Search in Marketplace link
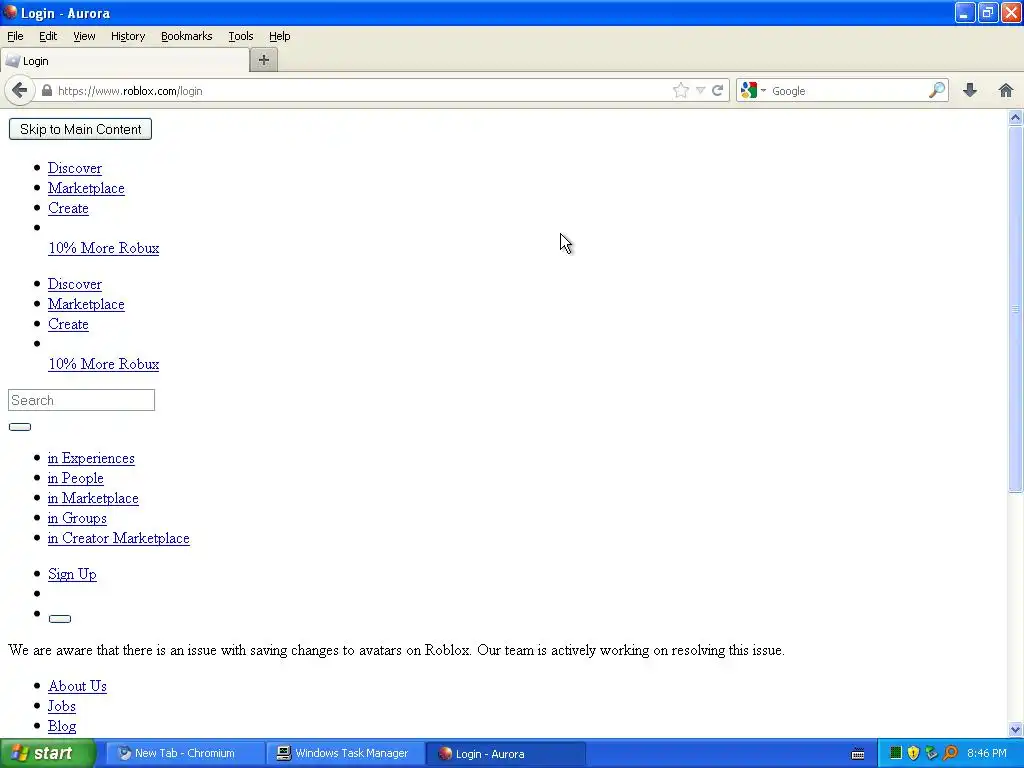1024x768 pixels. (x=93, y=498)
